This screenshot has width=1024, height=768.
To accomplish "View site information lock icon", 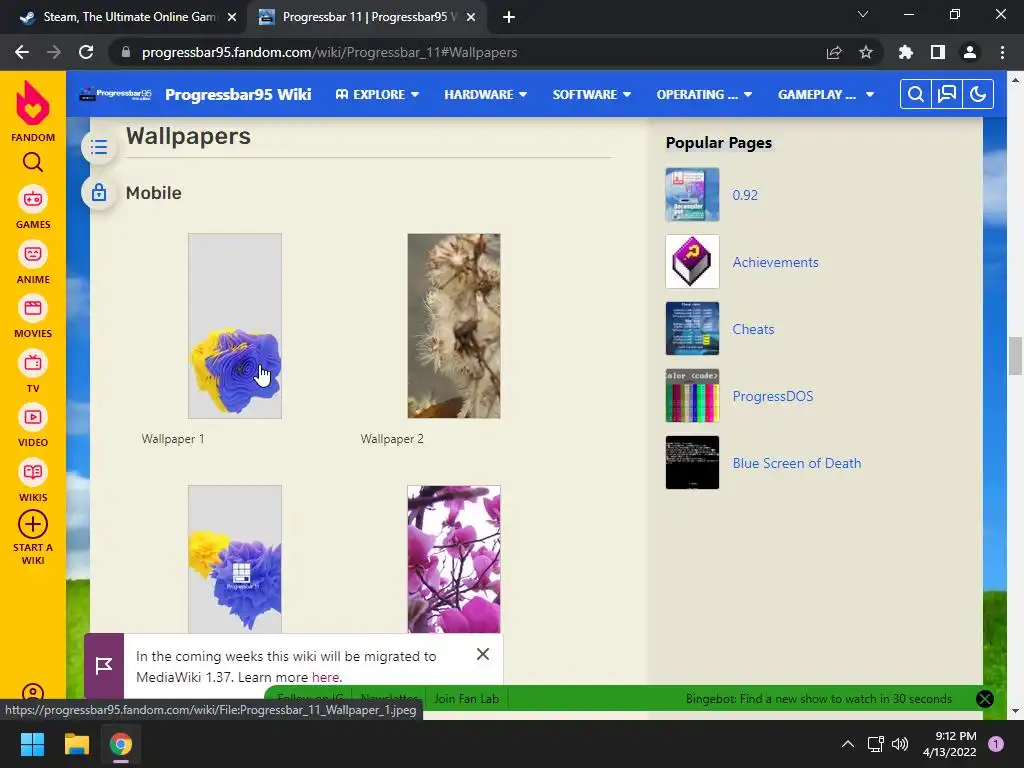I will click(126, 52).
